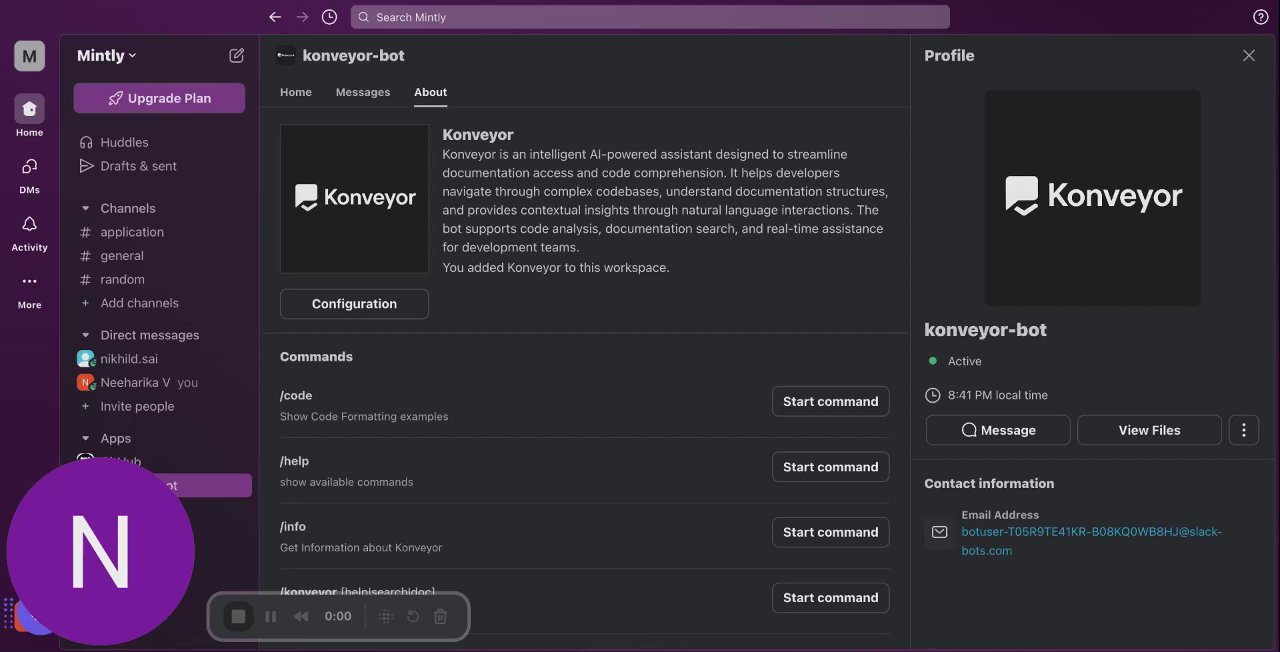Image resolution: width=1280 pixels, height=652 pixels.
Task: Expand the Mintly workspace dropdown
Action: tap(106, 56)
